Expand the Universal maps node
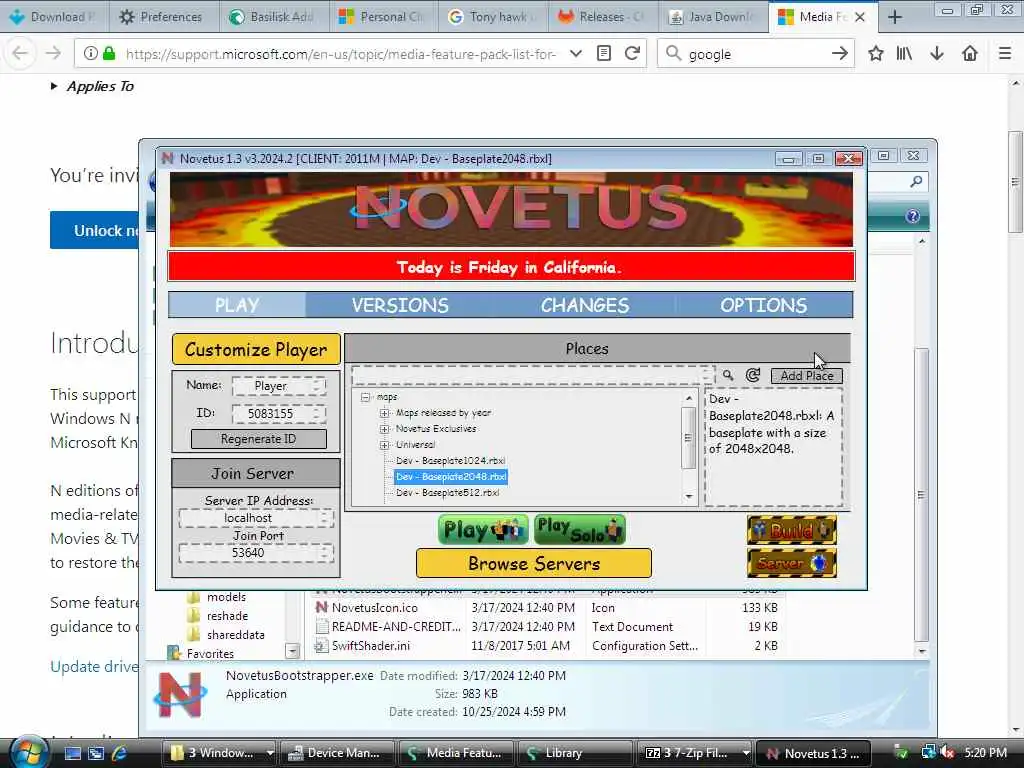The image size is (1024, 768). (x=385, y=445)
